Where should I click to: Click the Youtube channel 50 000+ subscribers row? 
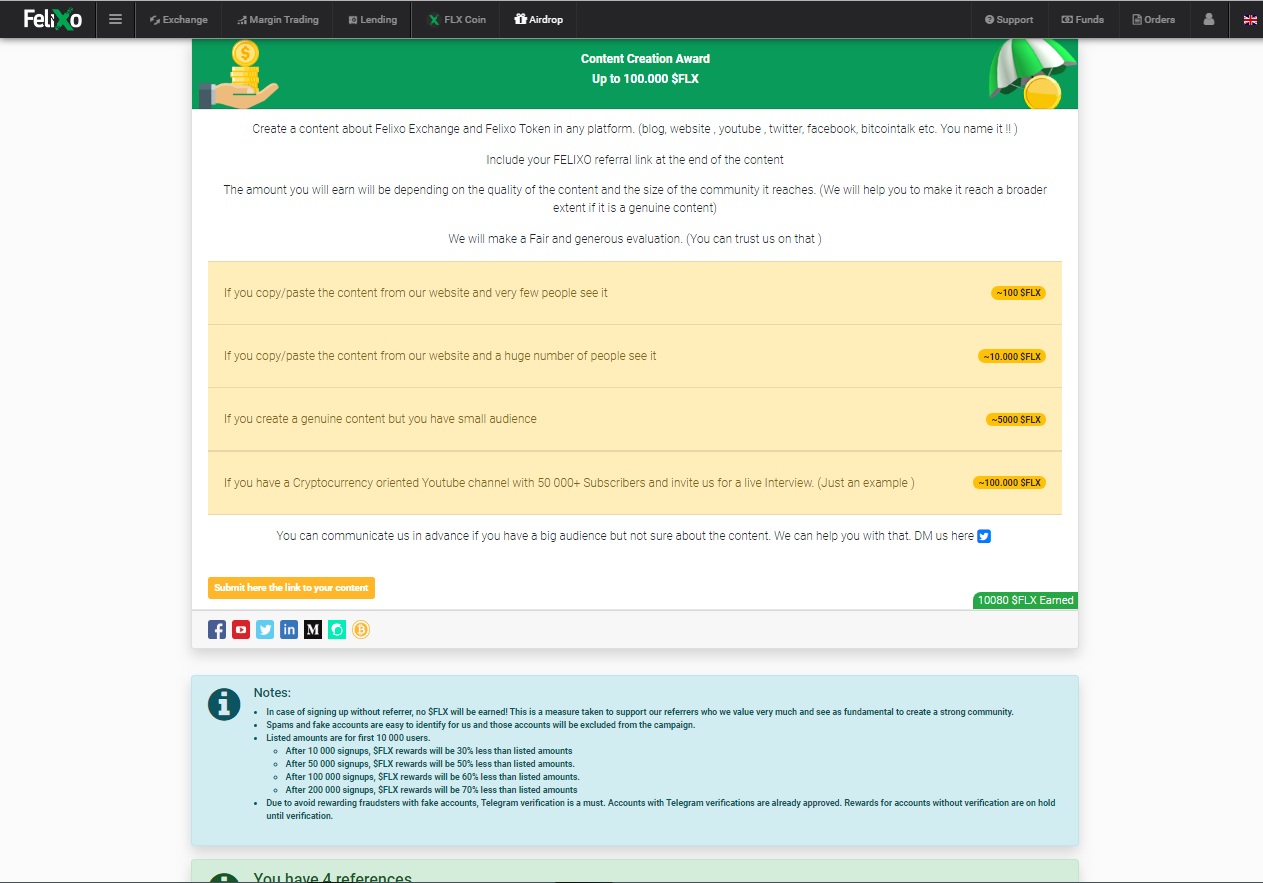[x=635, y=482]
